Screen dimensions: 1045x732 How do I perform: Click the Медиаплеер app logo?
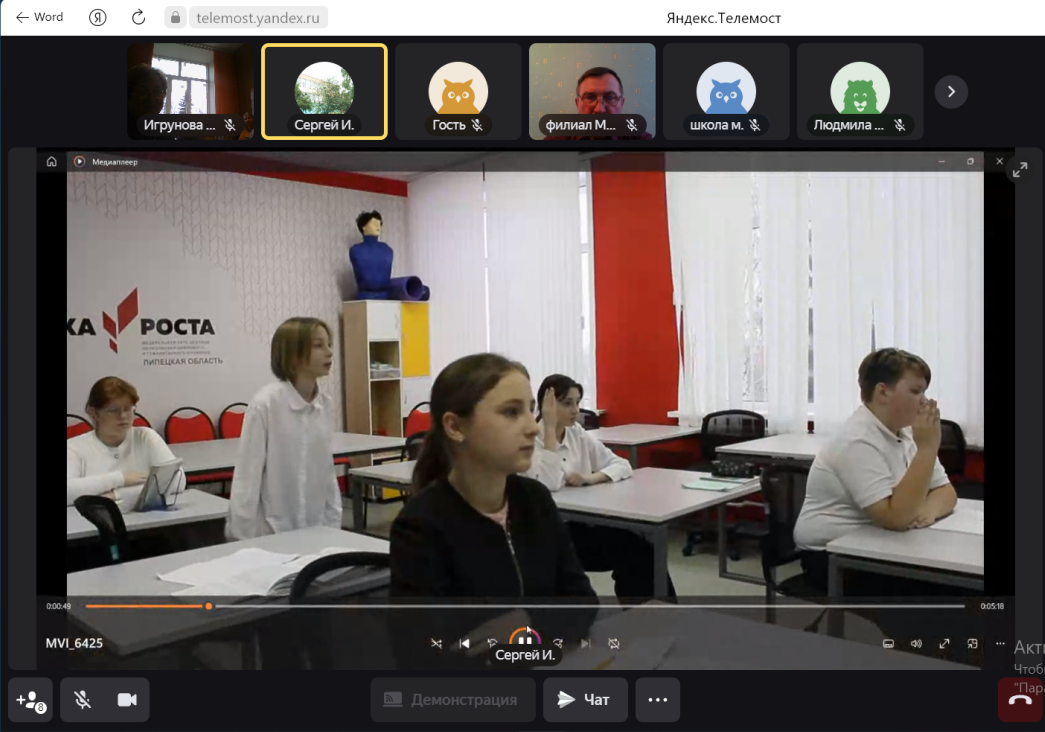(x=79, y=161)
